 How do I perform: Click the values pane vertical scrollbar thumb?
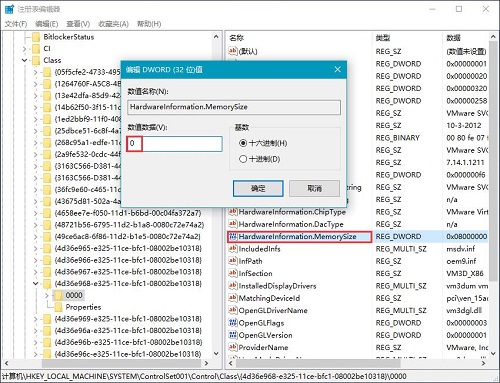point(494,161)
